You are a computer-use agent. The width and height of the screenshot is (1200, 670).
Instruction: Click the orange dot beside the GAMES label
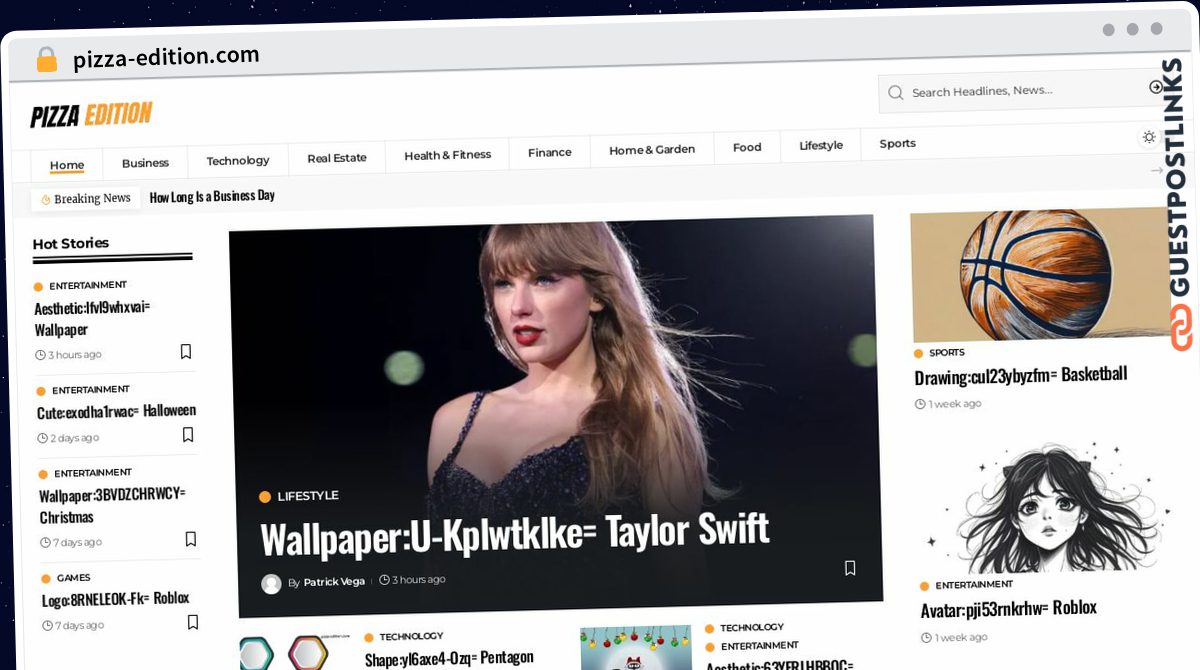(x=46, y=578)
